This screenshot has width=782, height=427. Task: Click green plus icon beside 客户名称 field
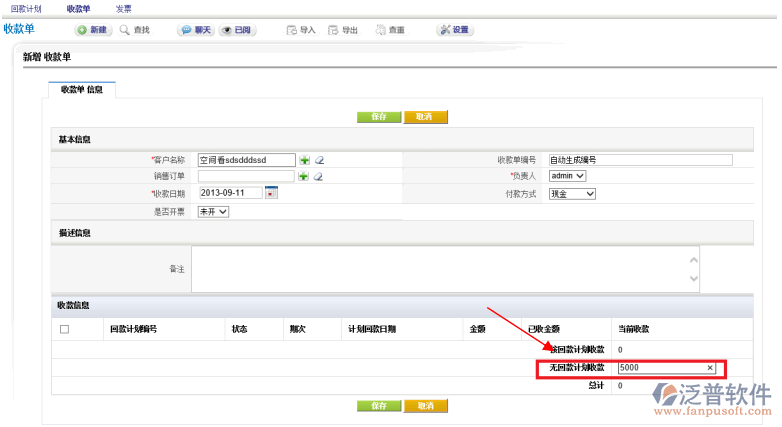pos(304,160)
